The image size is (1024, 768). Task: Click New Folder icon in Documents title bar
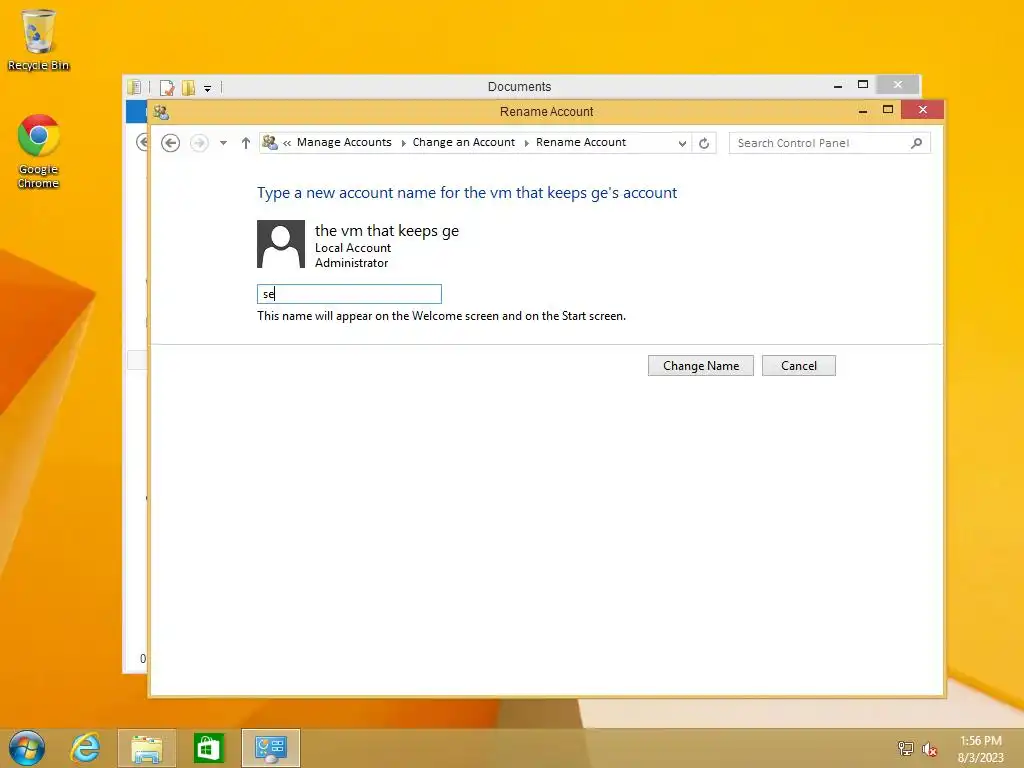[x=189, y=88]
